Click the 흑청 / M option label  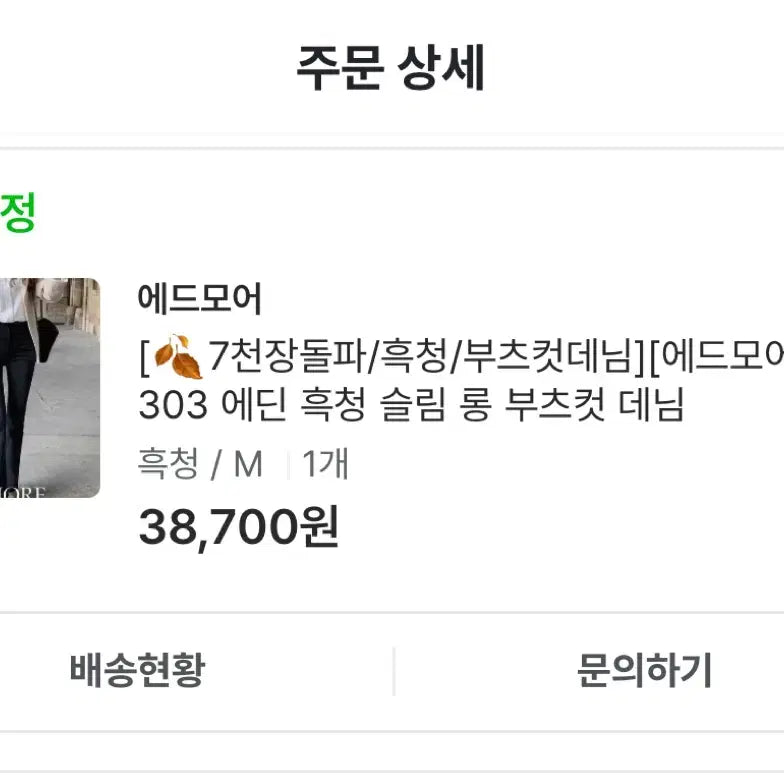[x=200, y=464]
